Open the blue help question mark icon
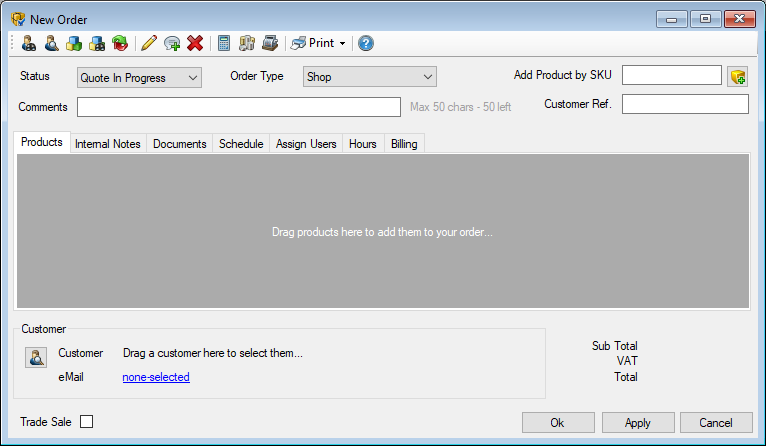The width and height of the screenshot is (766, 446). pos(366,43)
